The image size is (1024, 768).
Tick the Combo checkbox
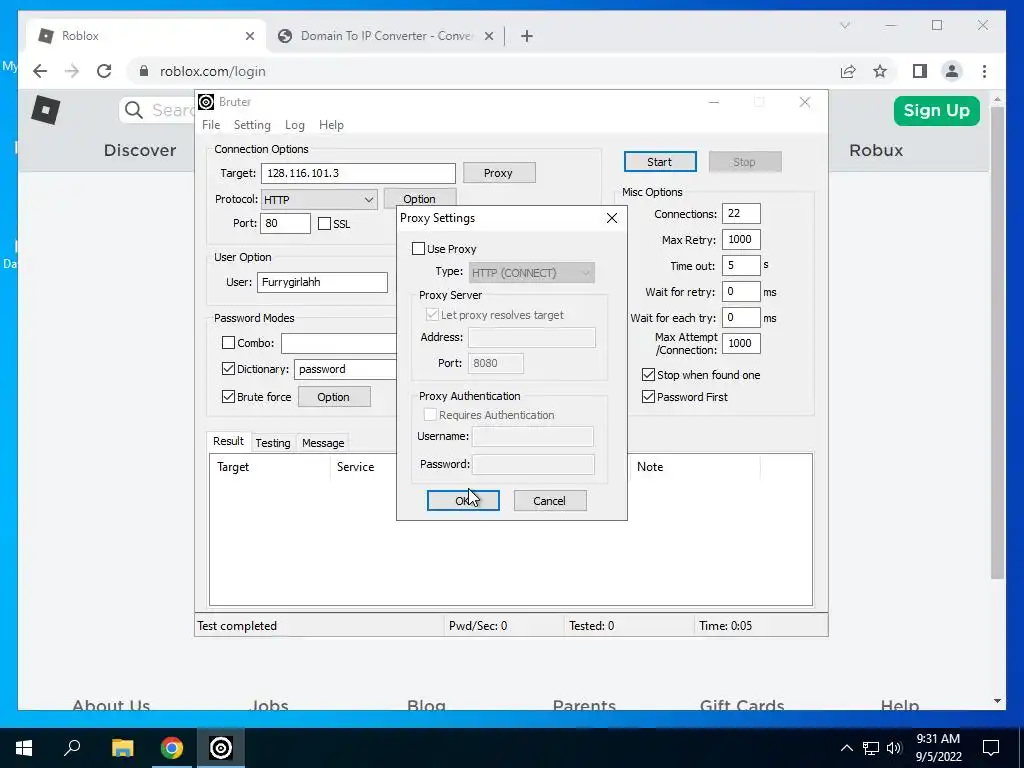coord(229,343)
